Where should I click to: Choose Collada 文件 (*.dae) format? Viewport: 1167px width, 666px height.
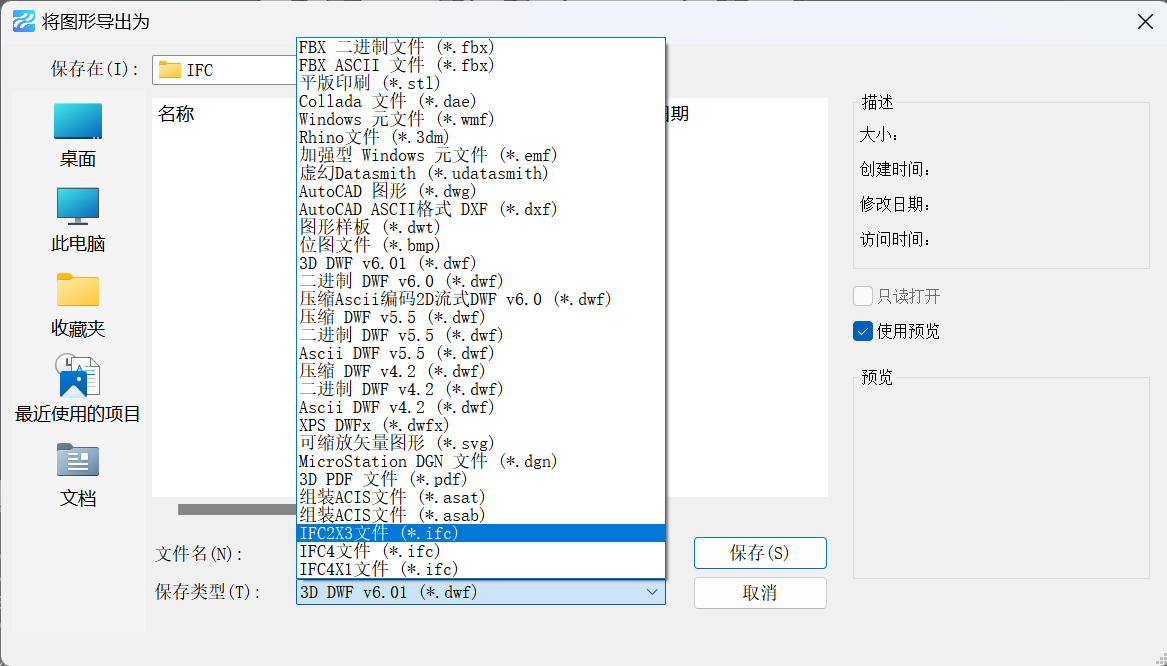click(x=481, y=101)
